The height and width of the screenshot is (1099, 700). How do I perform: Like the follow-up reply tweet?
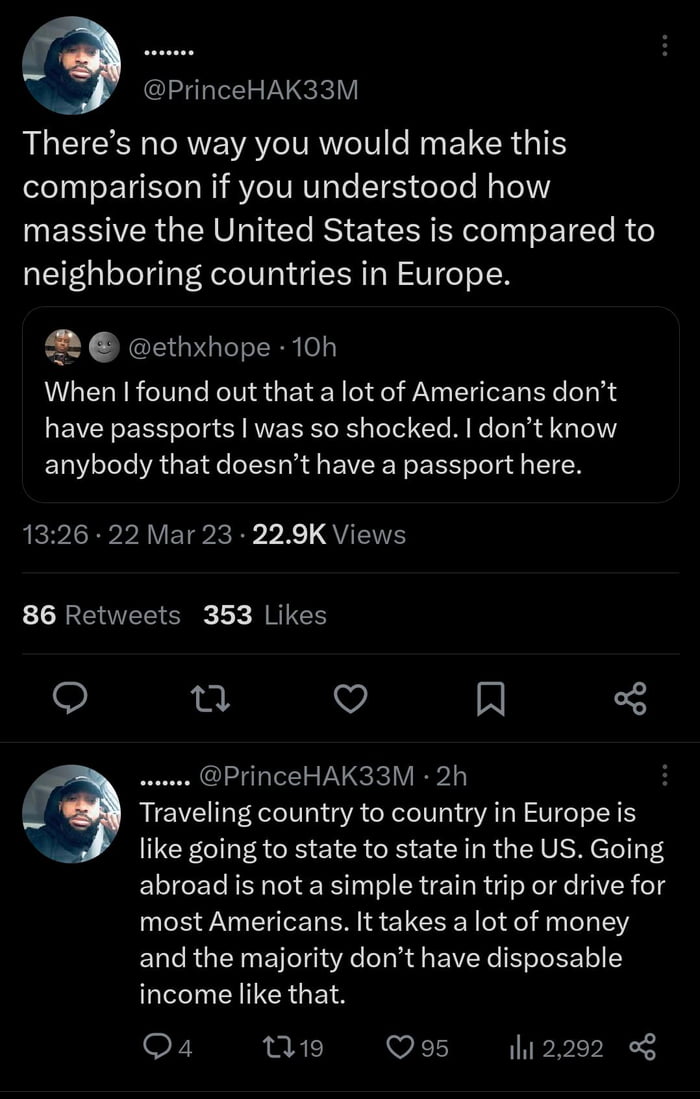[x=399, y=1047]
